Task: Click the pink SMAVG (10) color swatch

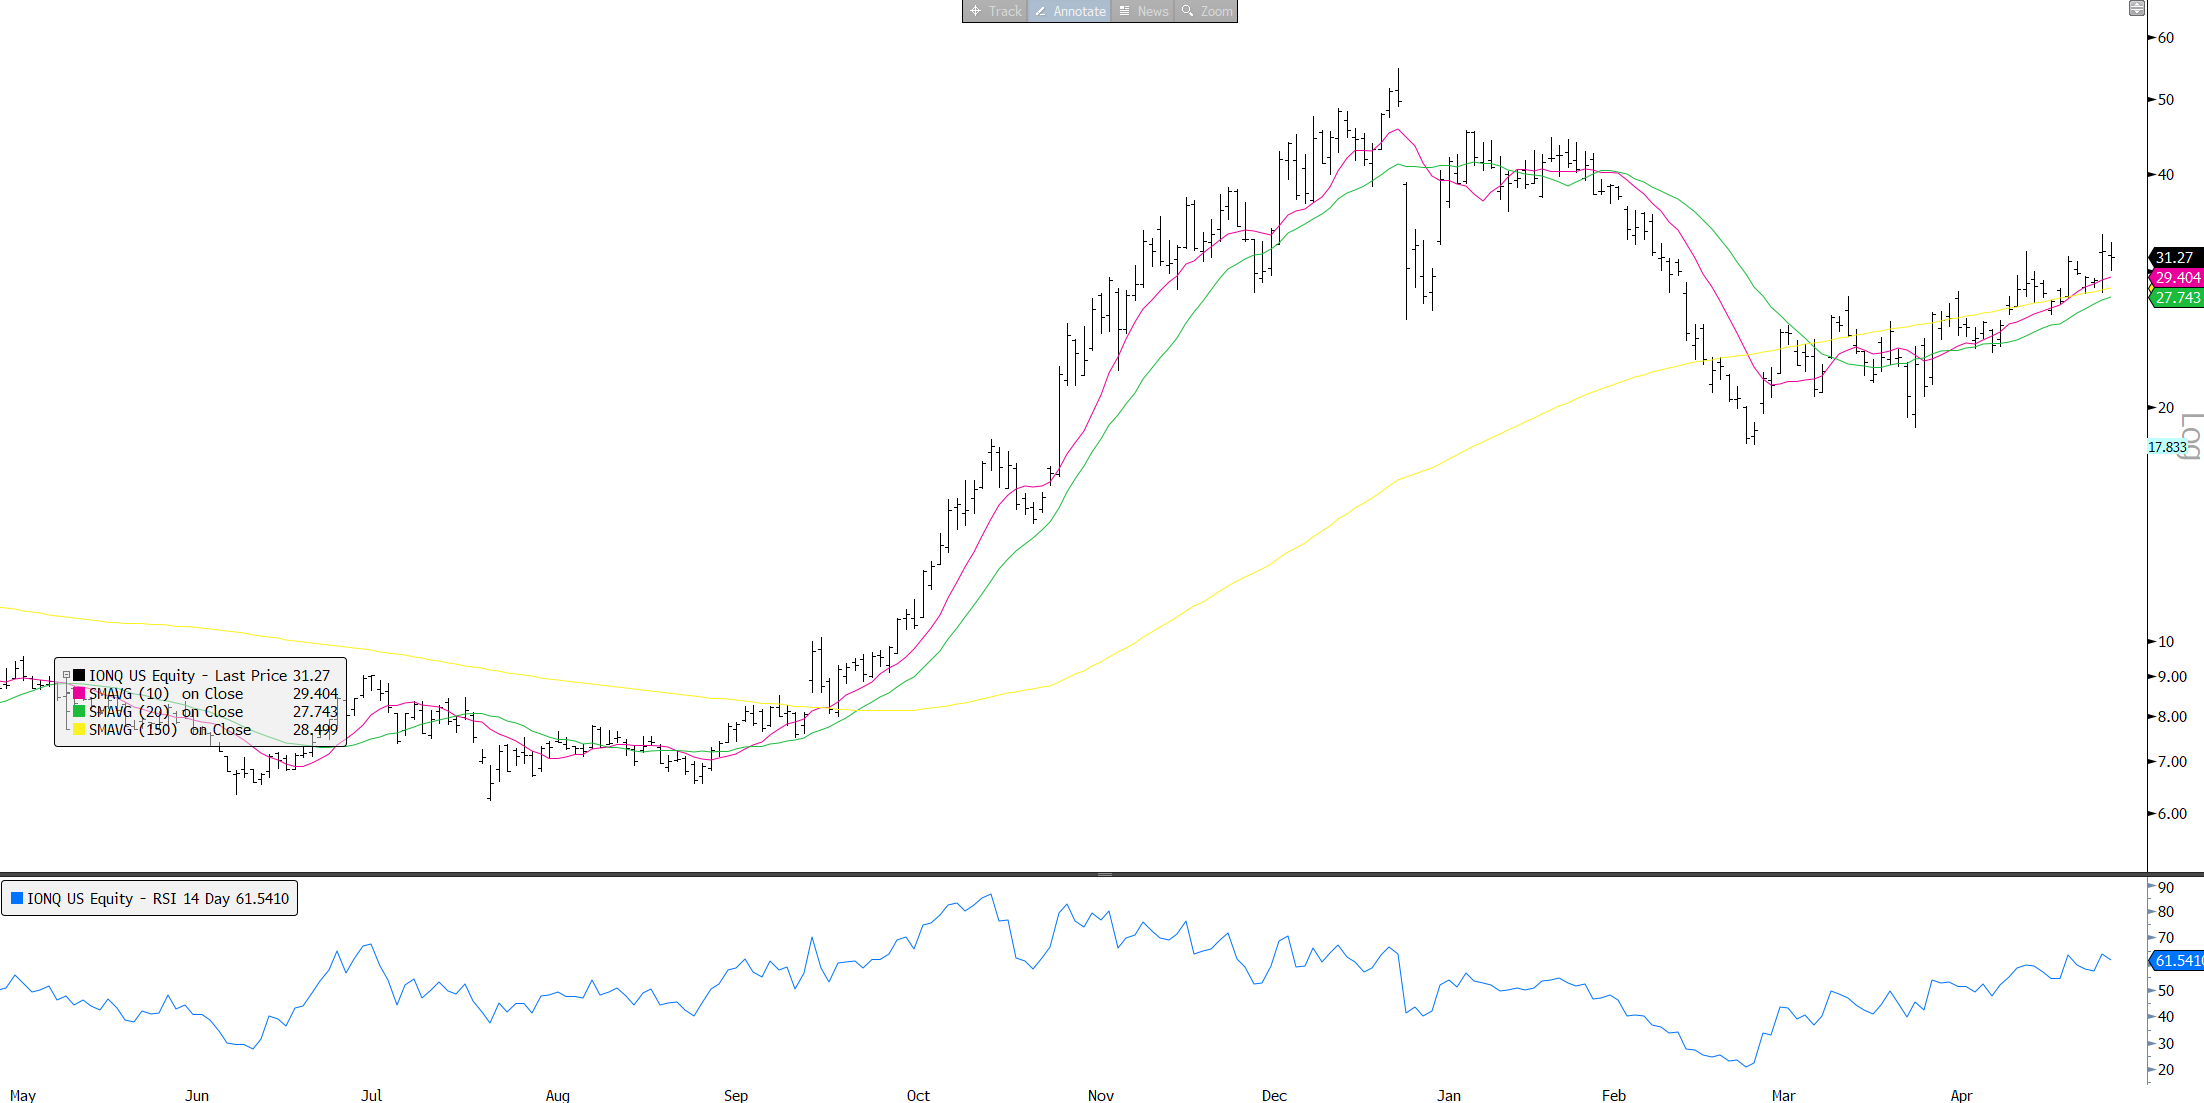Action: 79,694
